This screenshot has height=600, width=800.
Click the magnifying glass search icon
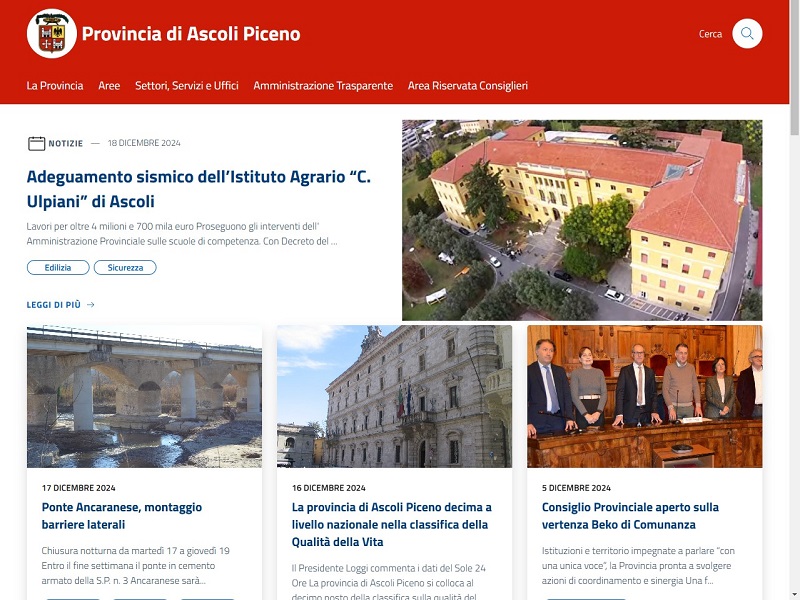747,34
